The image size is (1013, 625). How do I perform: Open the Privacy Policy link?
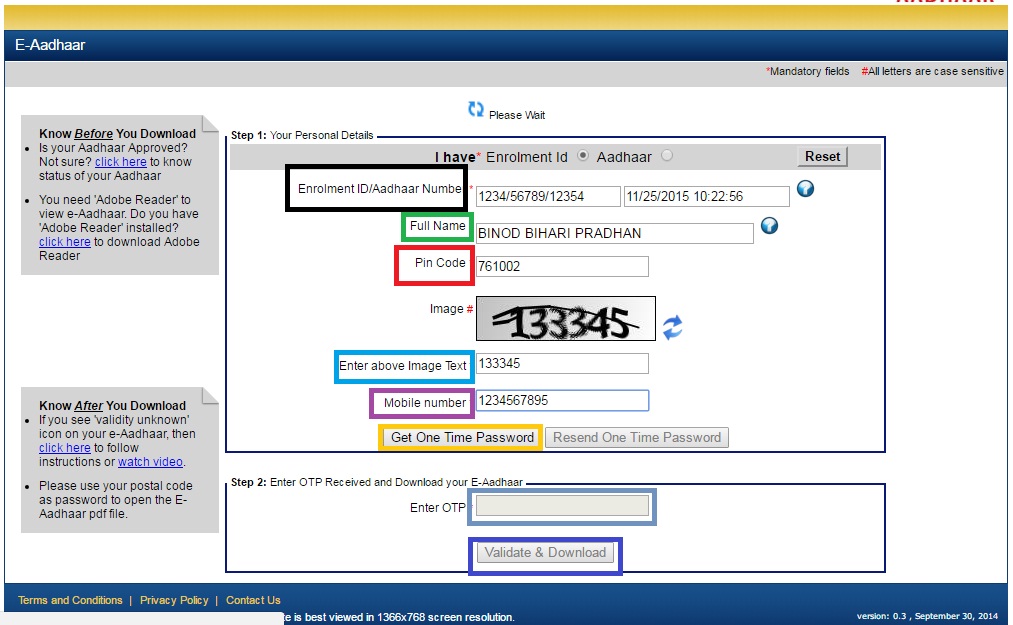coord(175,600)
